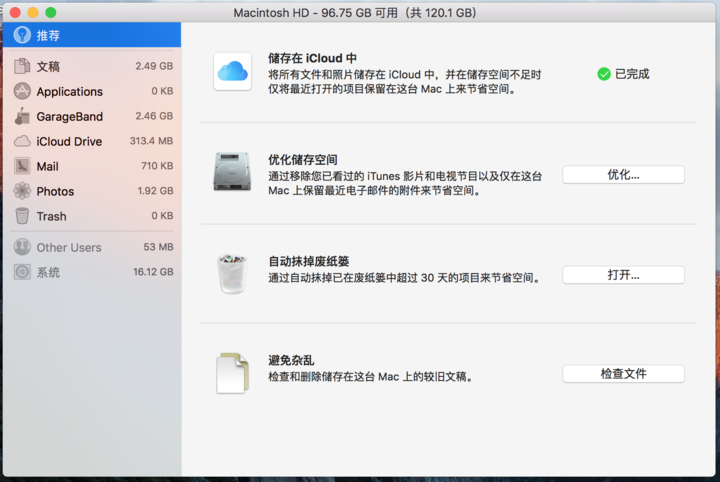Click the 打开... button for auto-empty trash
720x482 pixels.
pos(623,275)
